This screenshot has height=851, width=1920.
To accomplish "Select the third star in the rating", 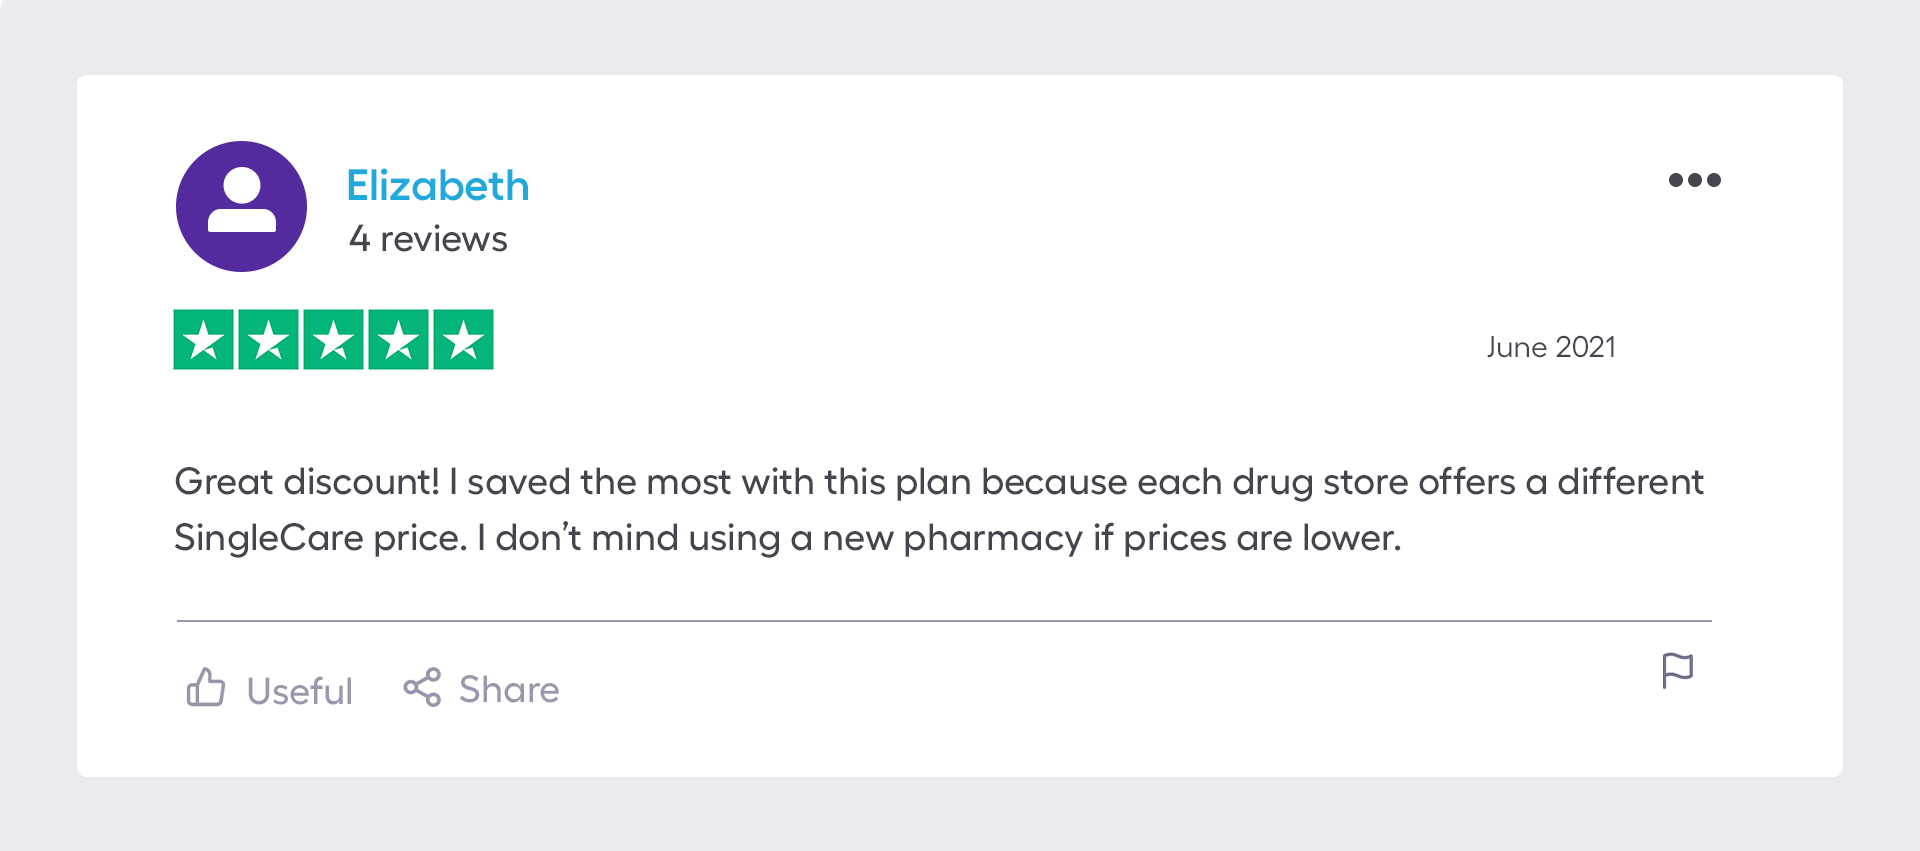I will [333, 339].
